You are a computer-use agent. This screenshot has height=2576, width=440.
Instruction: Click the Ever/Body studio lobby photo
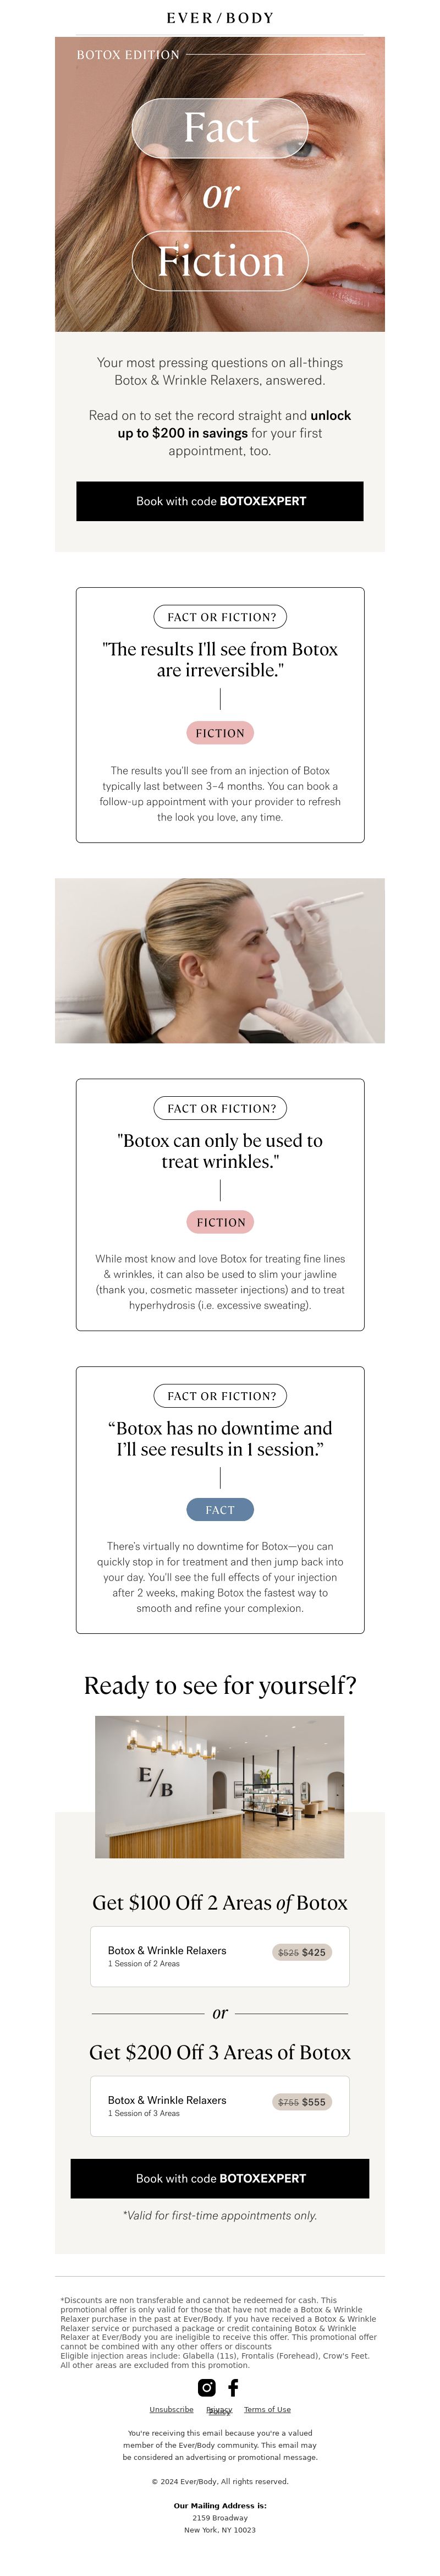pyautogui.click(x=220, y=1787)
